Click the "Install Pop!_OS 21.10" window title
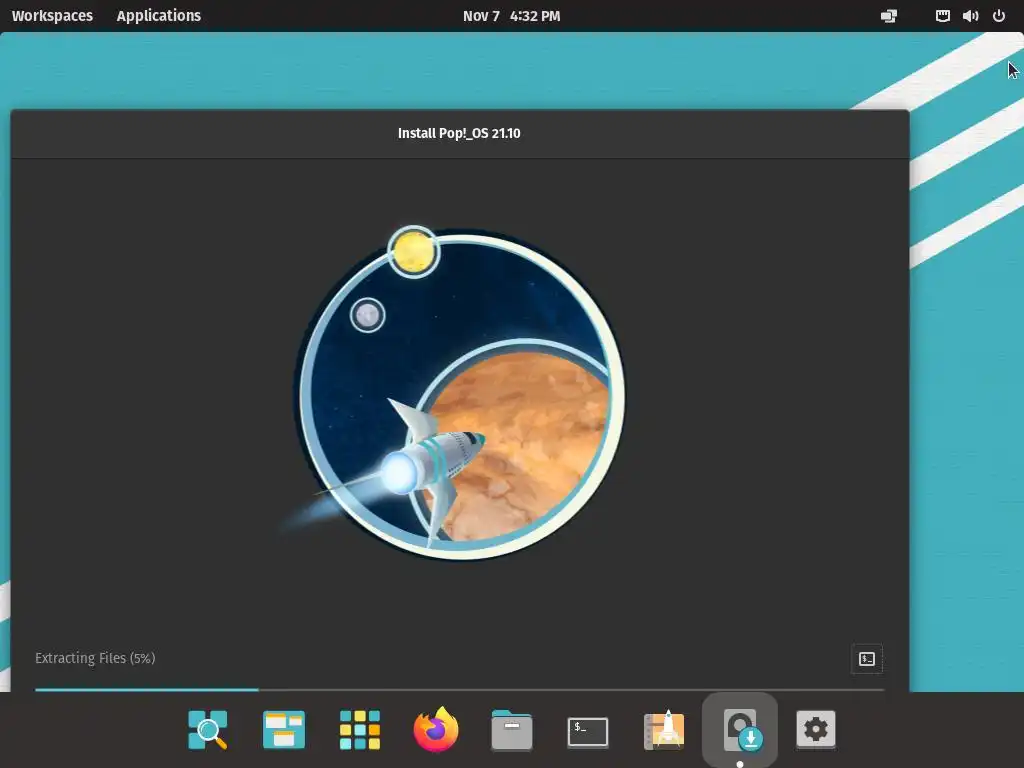Image resolution: width=1024 pixels, height=768 pixels. click(x=459, y=133)
